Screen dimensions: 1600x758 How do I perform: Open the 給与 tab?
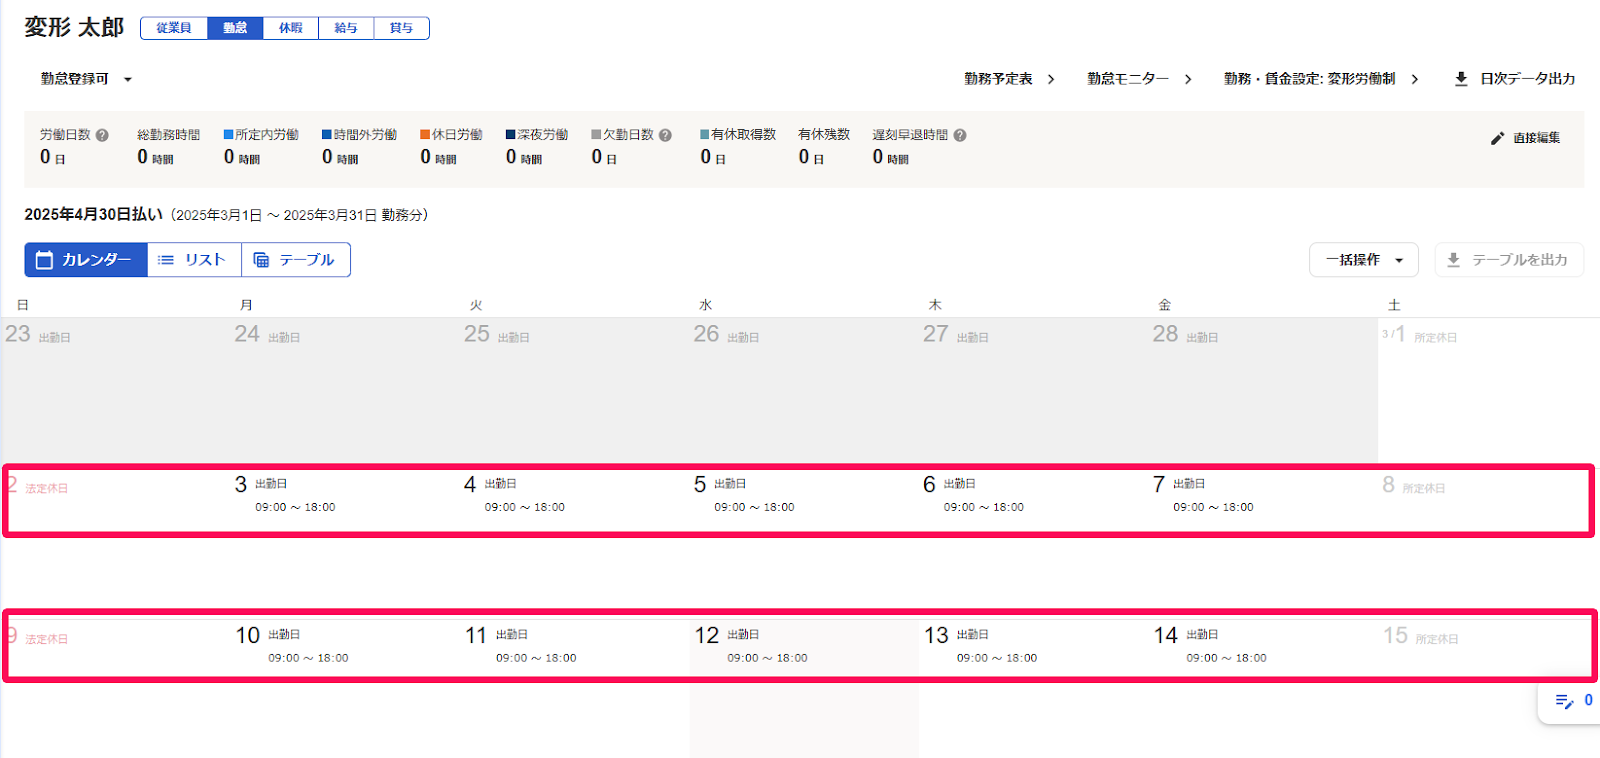click(346, 28)
